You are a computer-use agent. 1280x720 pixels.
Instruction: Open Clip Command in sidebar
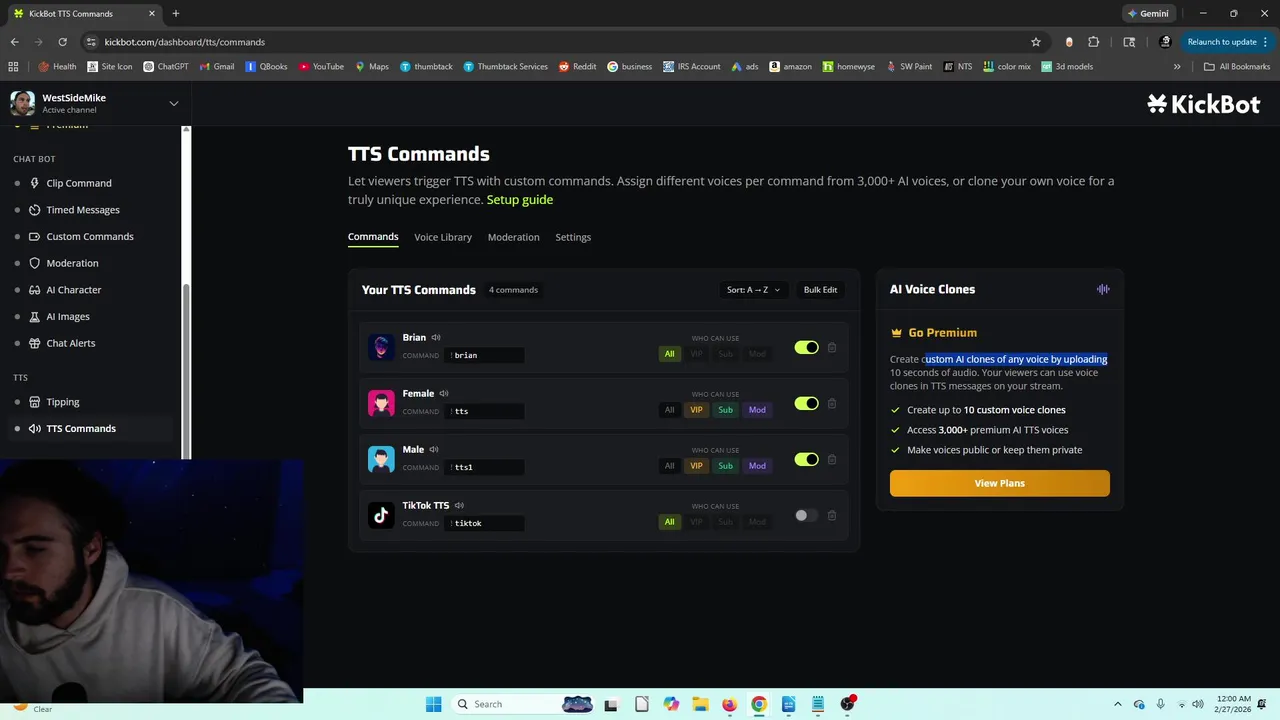pyautogui.click(x=79, y=183)
